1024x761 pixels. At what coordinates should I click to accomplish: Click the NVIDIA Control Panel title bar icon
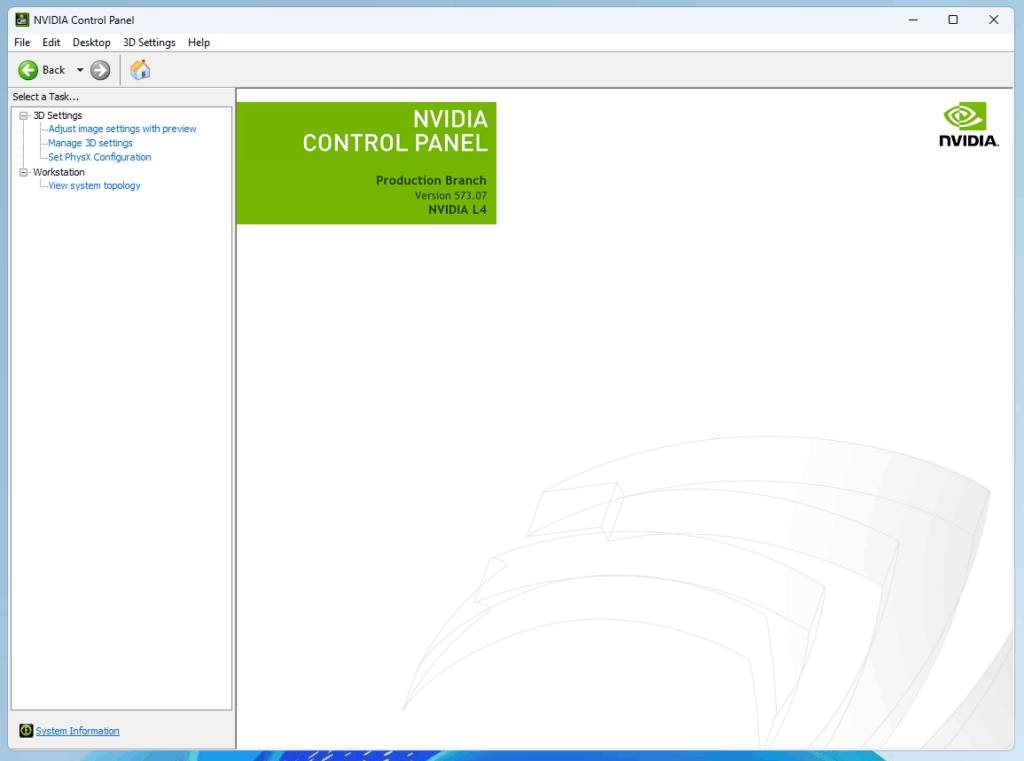coord(22,20)
